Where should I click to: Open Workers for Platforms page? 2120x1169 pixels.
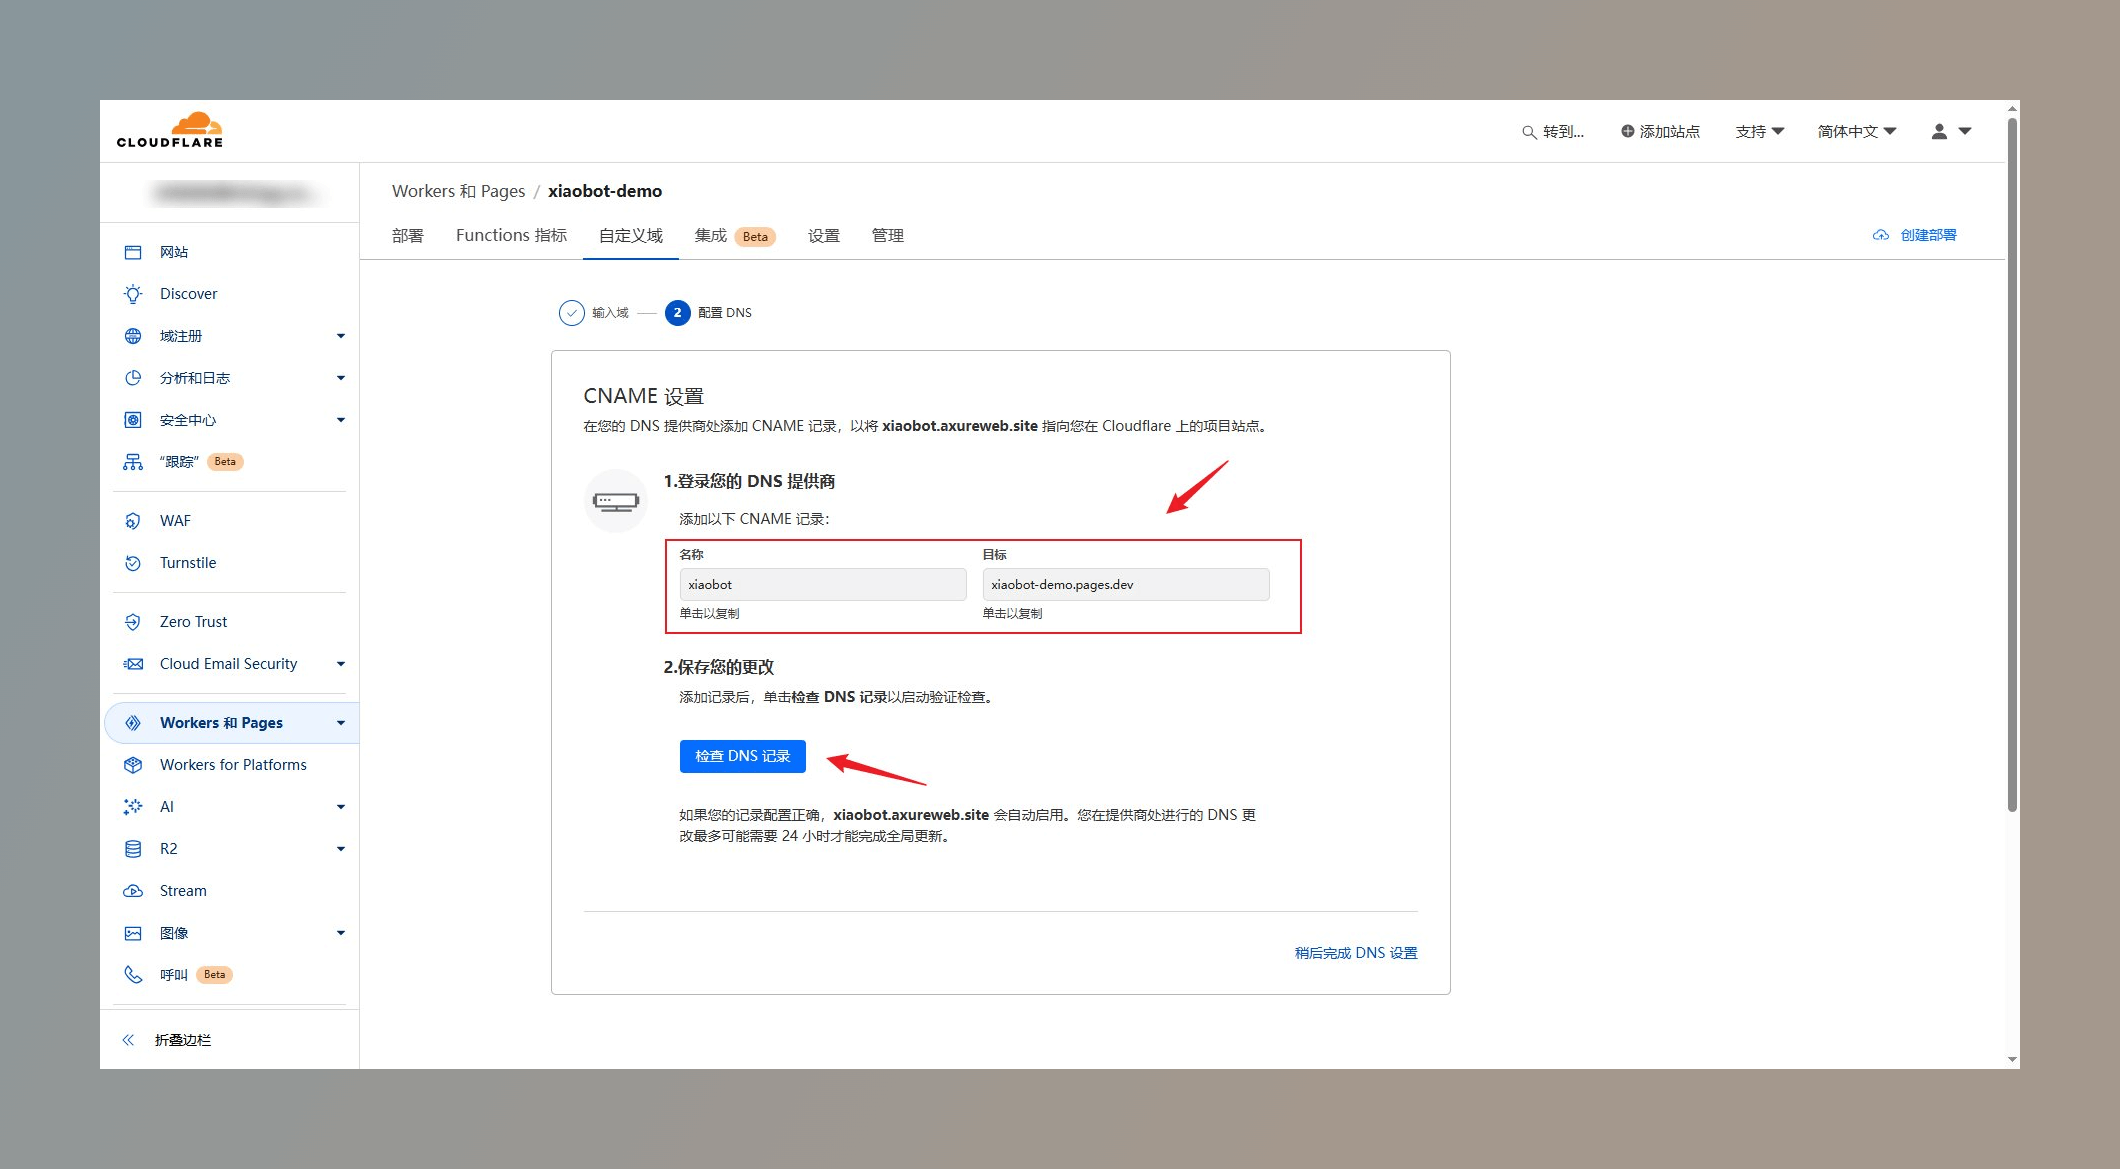pos(233,765)
